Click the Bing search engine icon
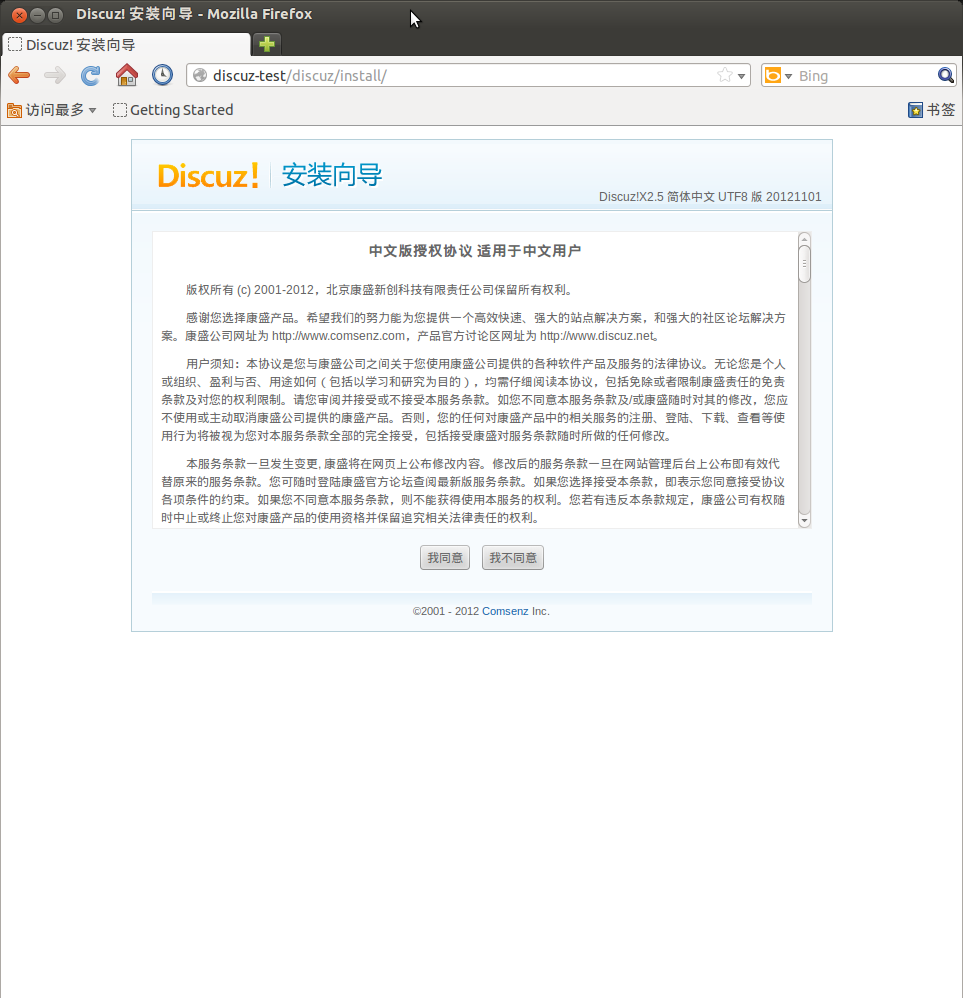 click(x=772, y=75)
